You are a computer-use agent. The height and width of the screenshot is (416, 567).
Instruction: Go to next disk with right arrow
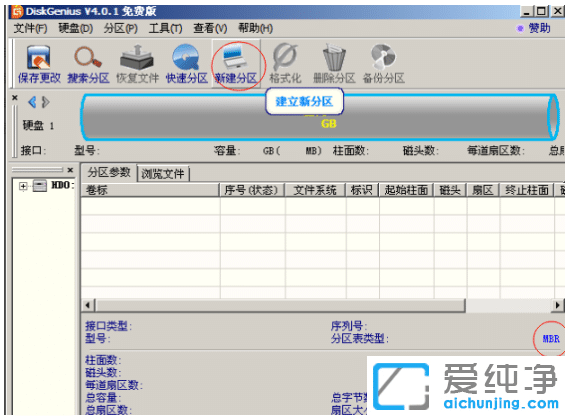46,102
